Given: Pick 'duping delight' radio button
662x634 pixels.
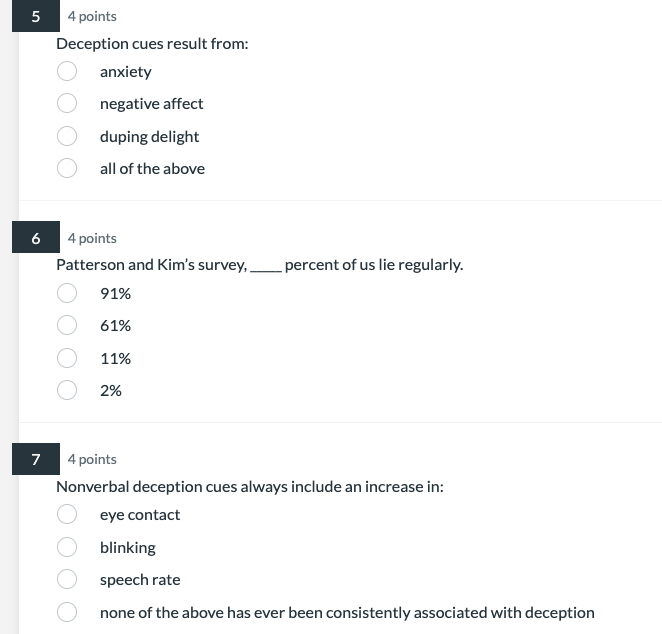Looking at the screenshot, I should (x=67, y=136).
